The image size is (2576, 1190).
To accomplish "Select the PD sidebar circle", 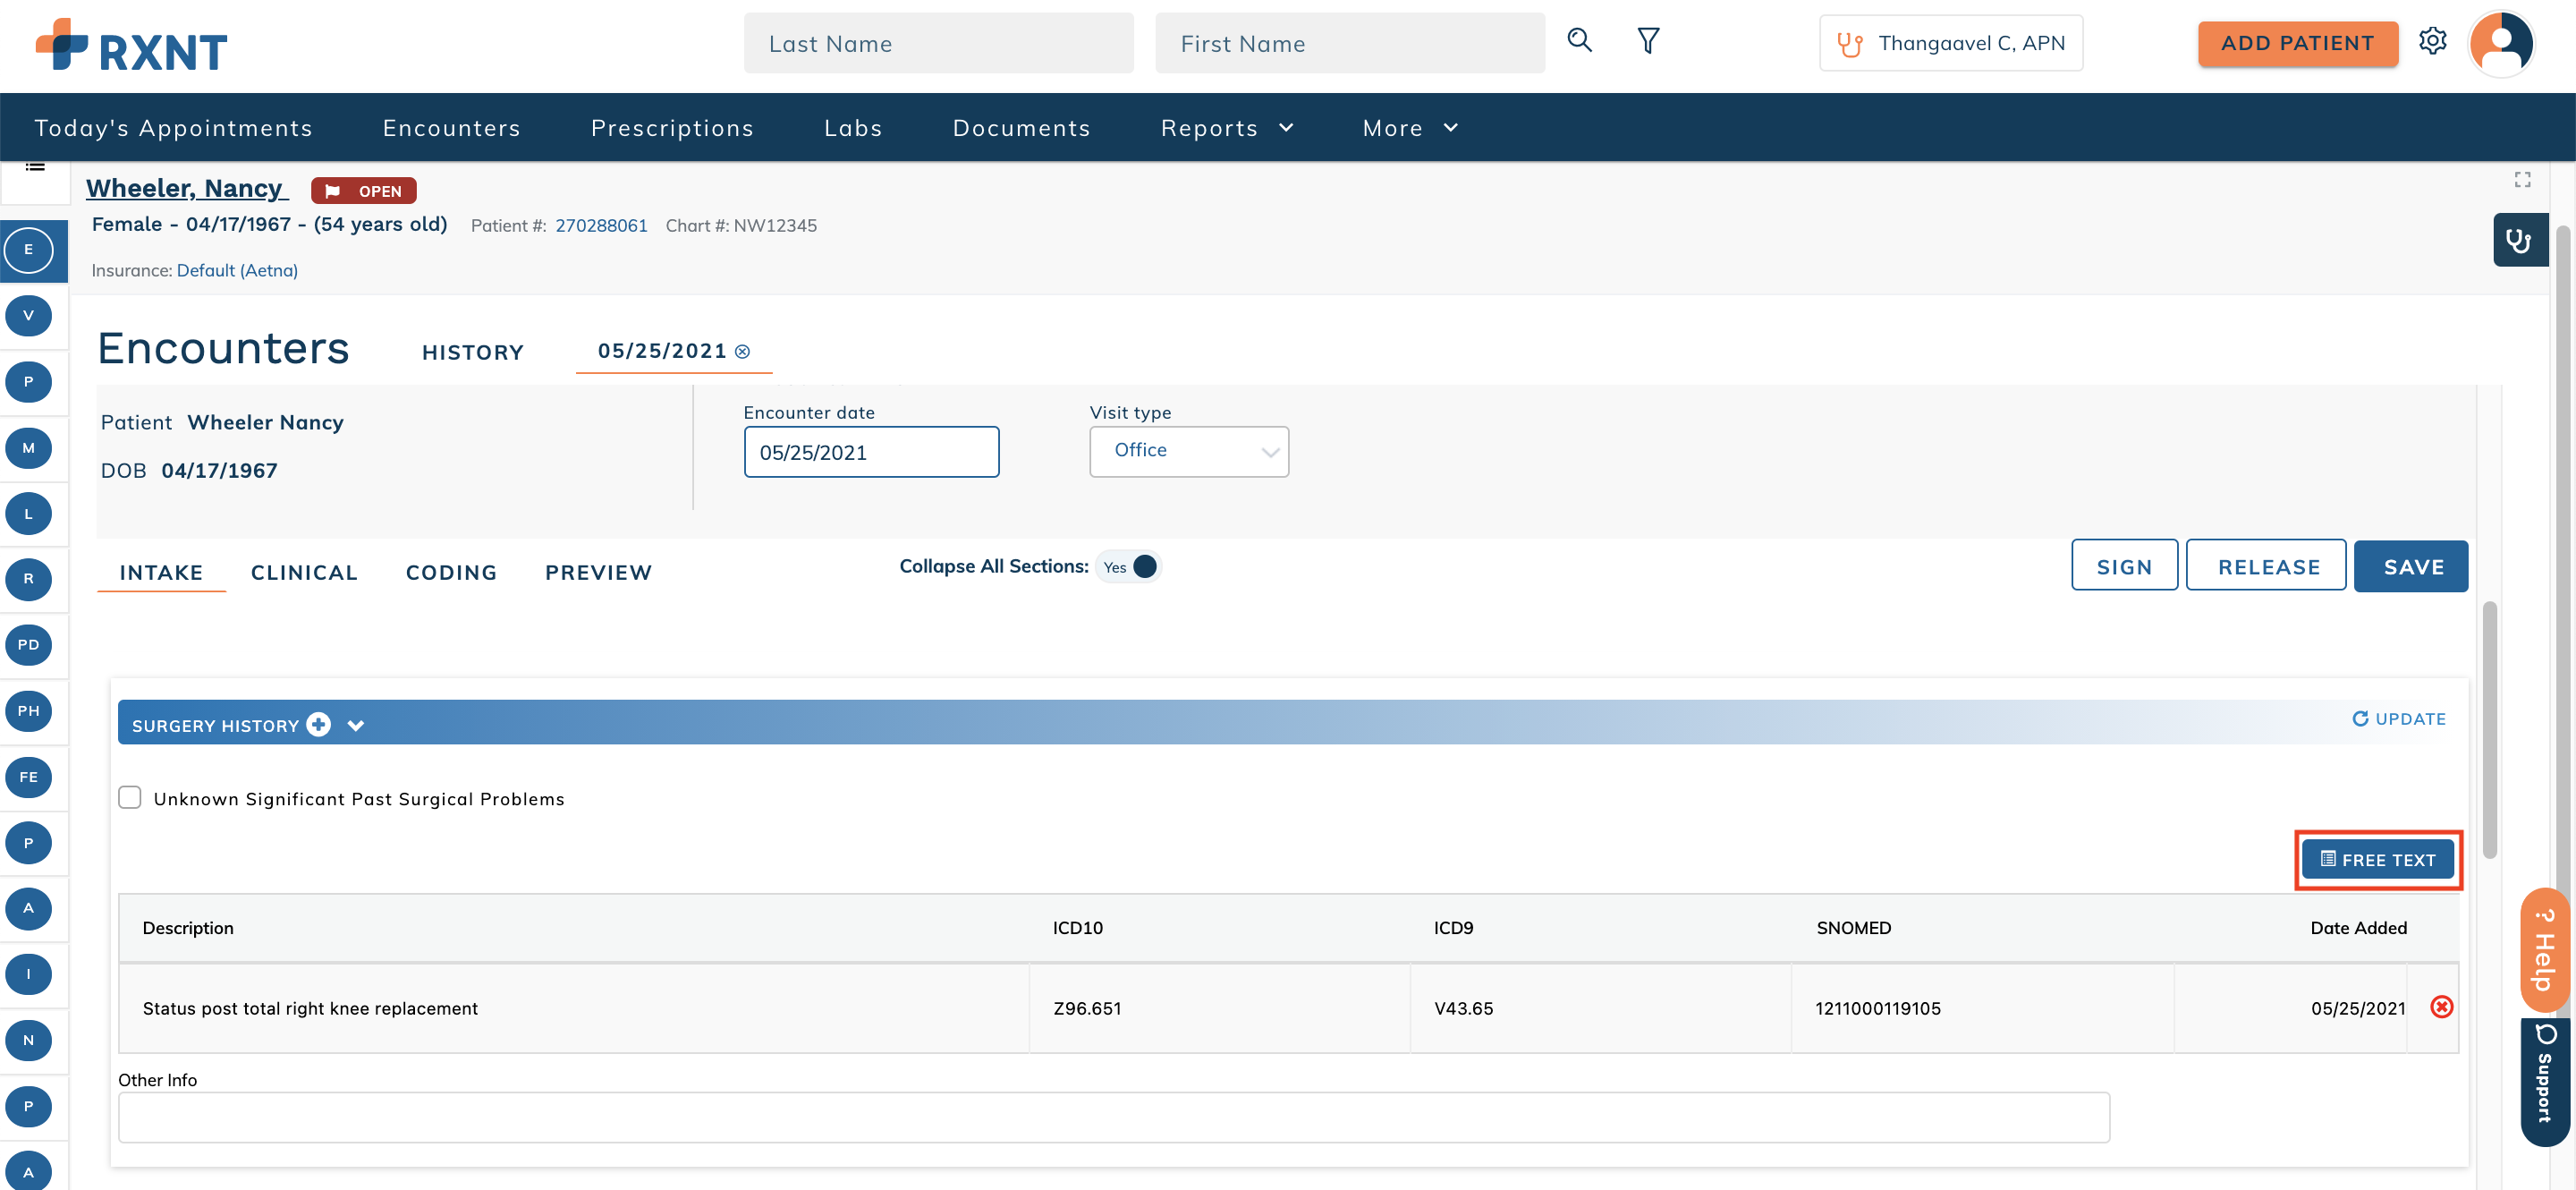I will 28,645.
